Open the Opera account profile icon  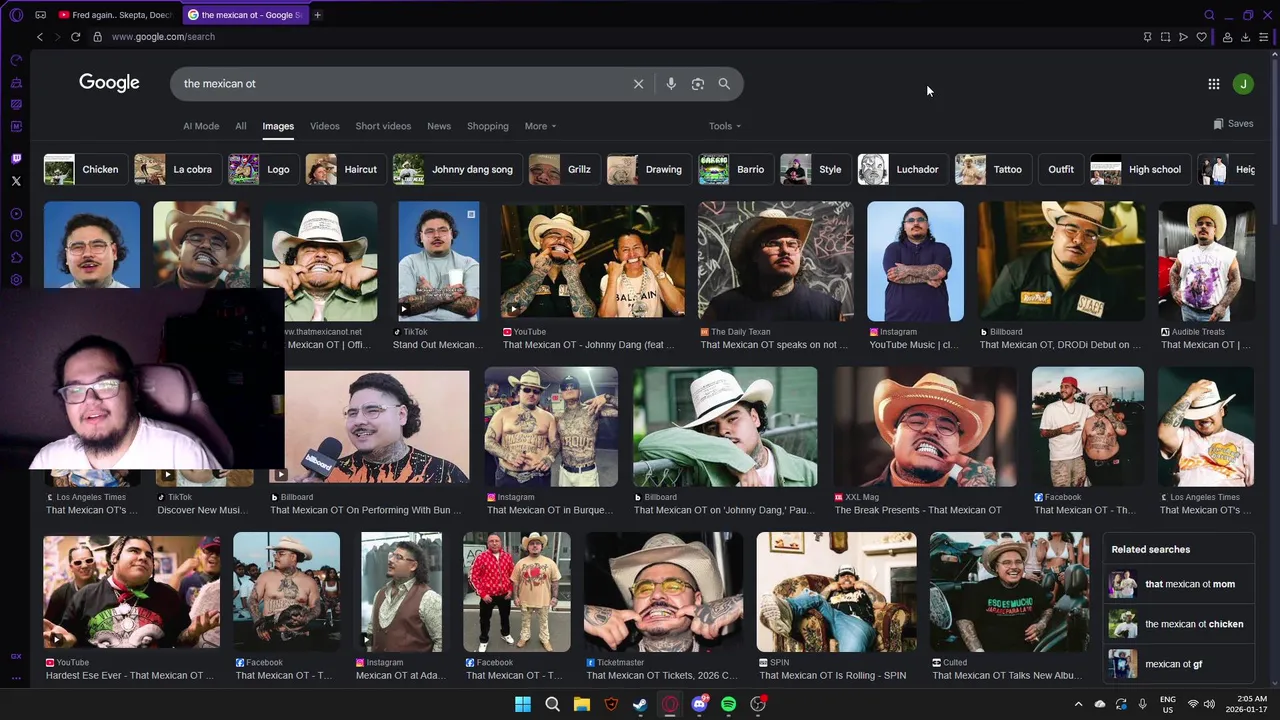click(1227, 37)
